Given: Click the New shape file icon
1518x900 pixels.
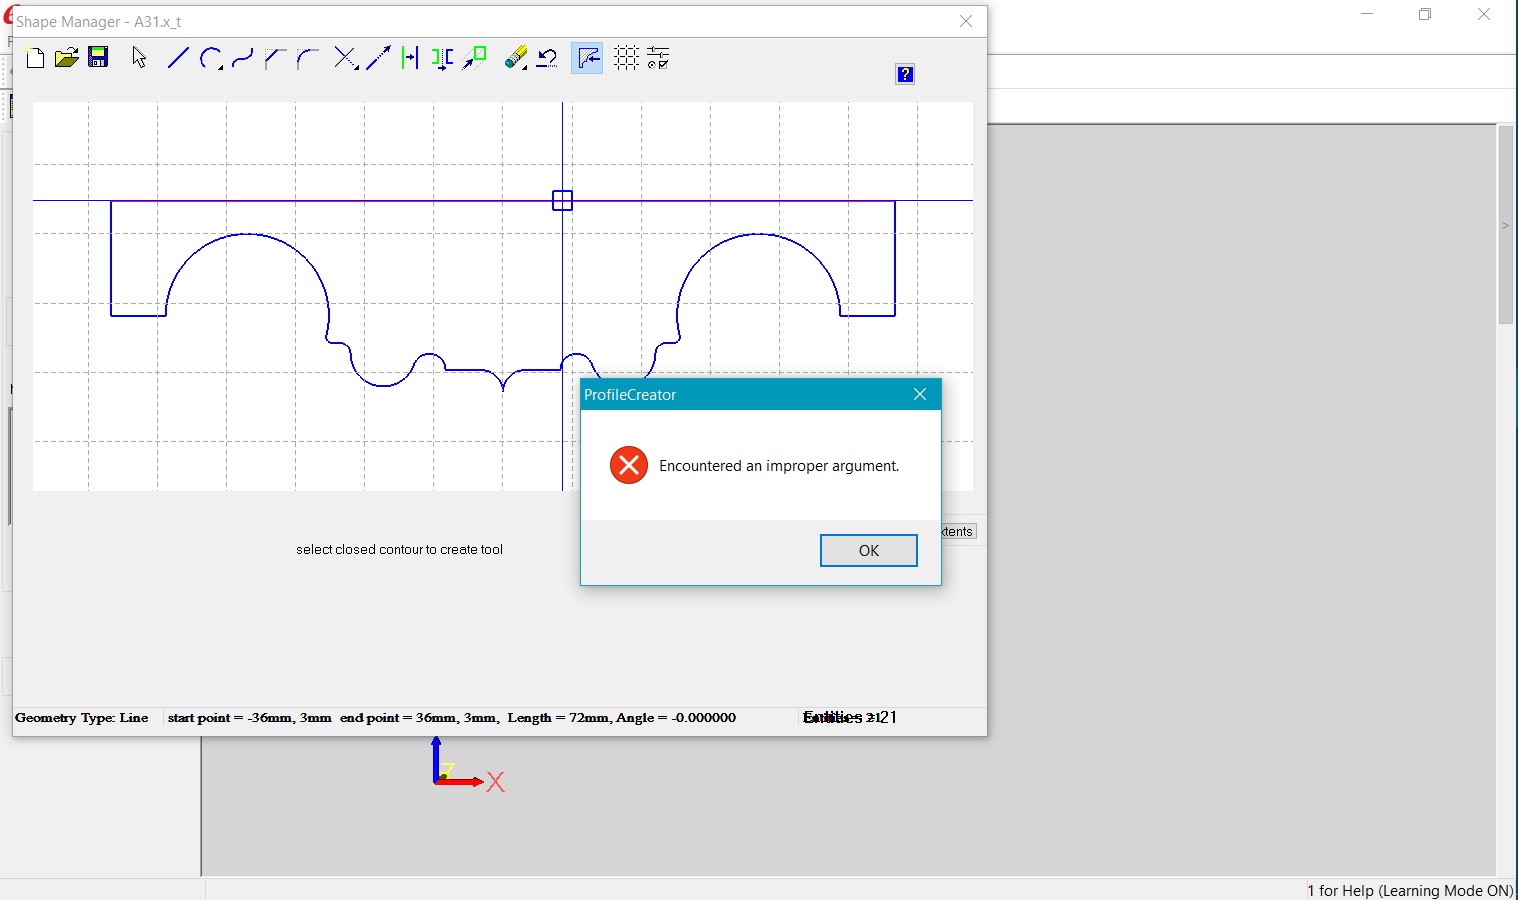Looking at the screenshot, I should click(35, 59).
